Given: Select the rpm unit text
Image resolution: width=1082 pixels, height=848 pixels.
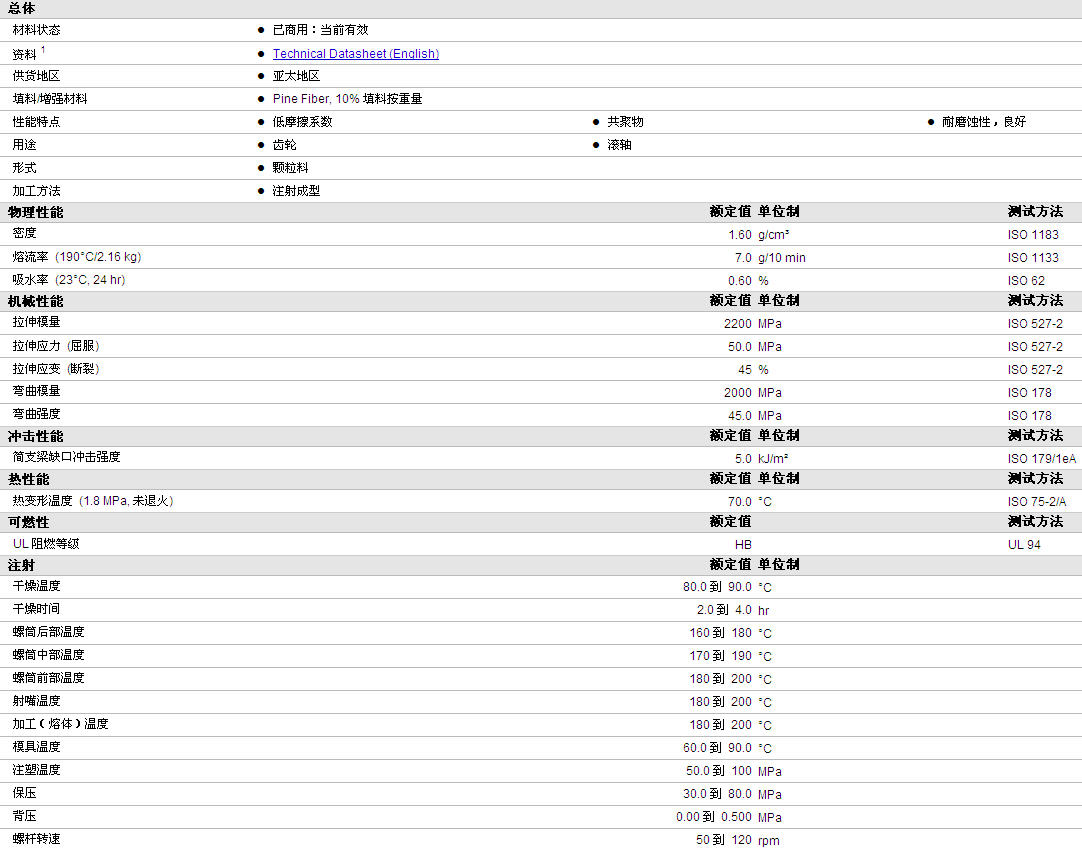Looking at the screenshot, I should click(769, 840).
